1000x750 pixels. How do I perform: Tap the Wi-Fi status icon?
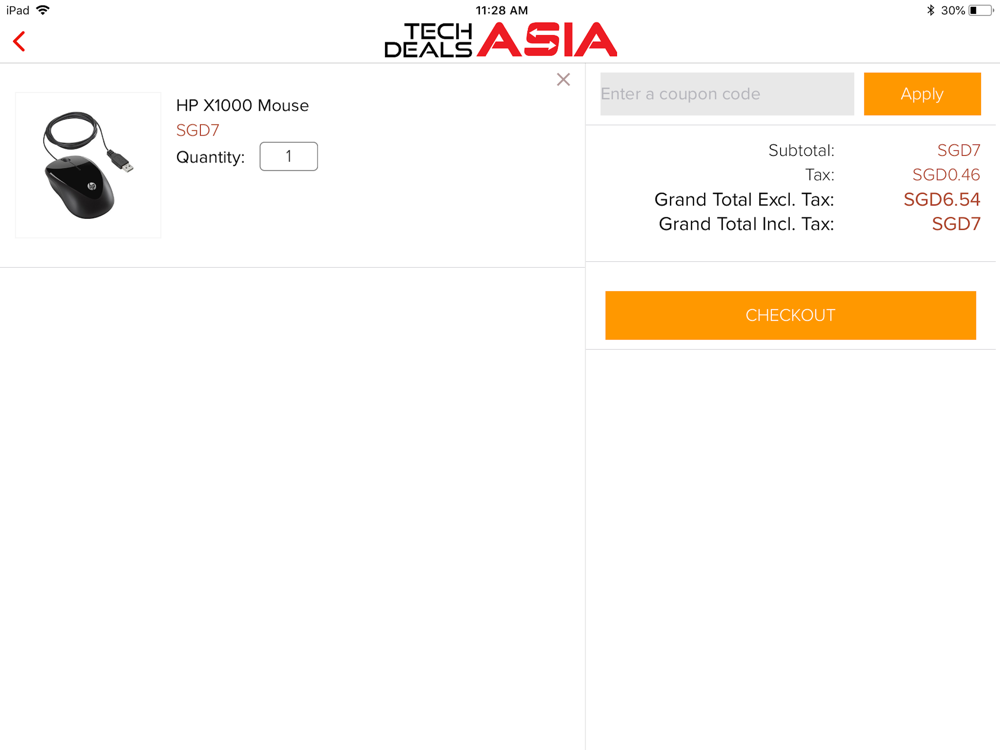[43, 10]
